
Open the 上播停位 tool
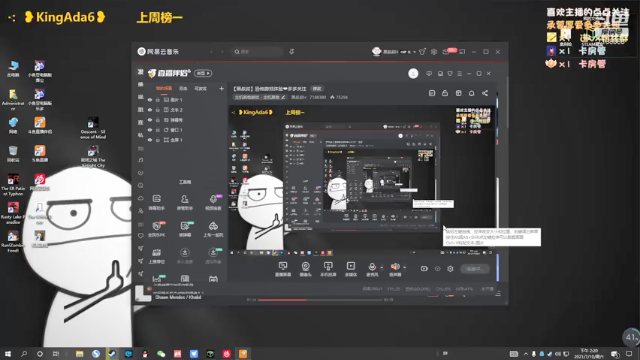pyautogui.click(x=157, y=256)
